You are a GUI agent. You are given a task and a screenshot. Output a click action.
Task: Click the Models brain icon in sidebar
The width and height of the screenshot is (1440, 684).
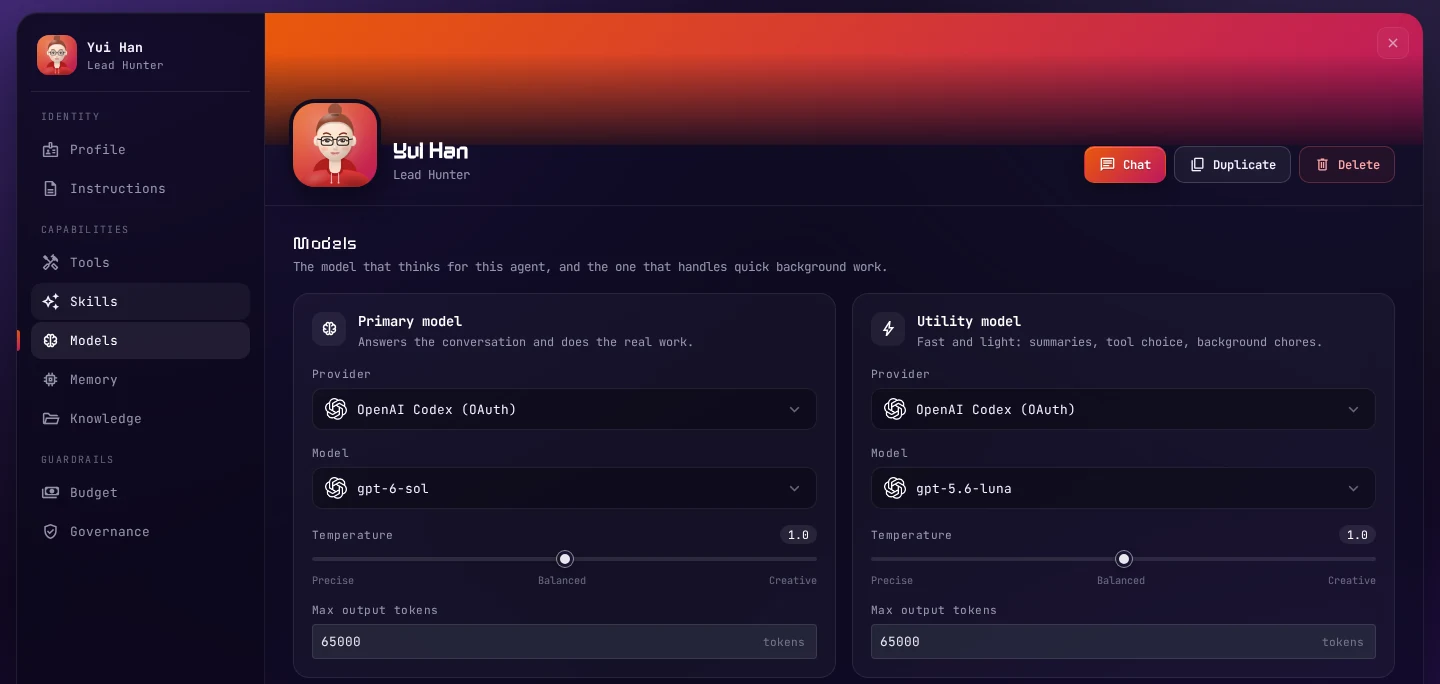point(51,341)
